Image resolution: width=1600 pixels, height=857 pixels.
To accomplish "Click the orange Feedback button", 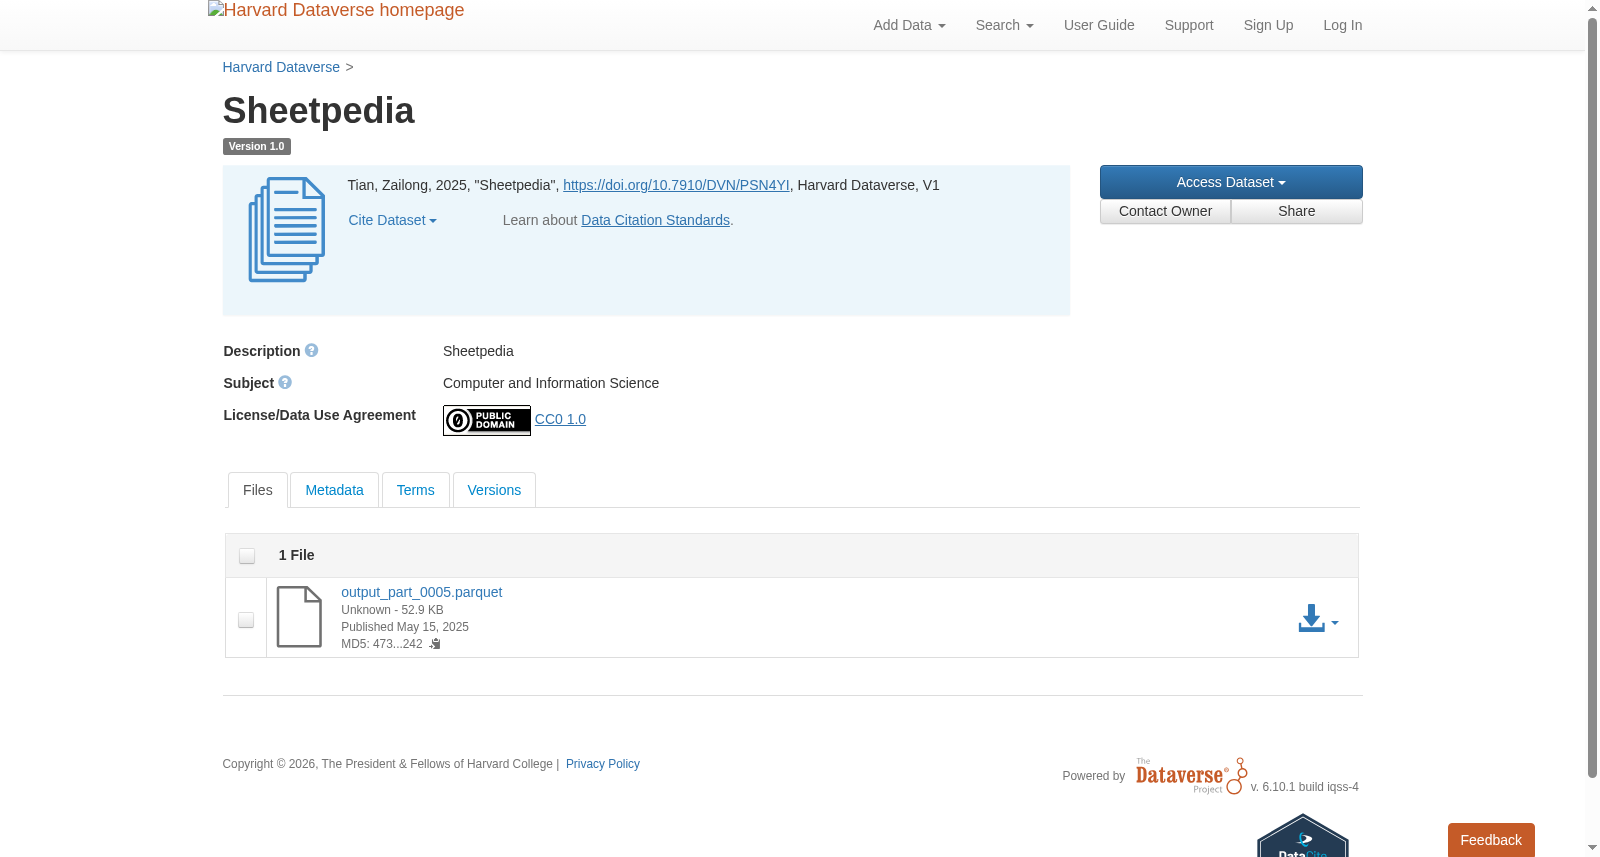I will [x=1491, y=840].
